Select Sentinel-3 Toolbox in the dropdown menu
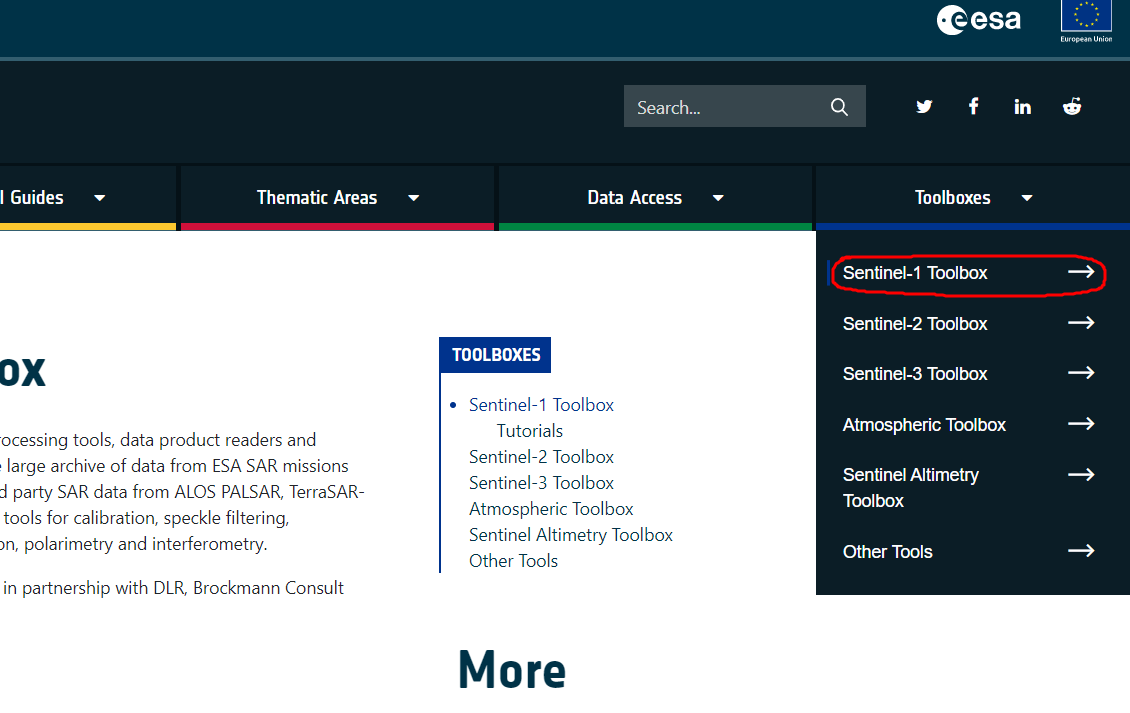This screenshot has width=1130, height=713. [915, 373]
